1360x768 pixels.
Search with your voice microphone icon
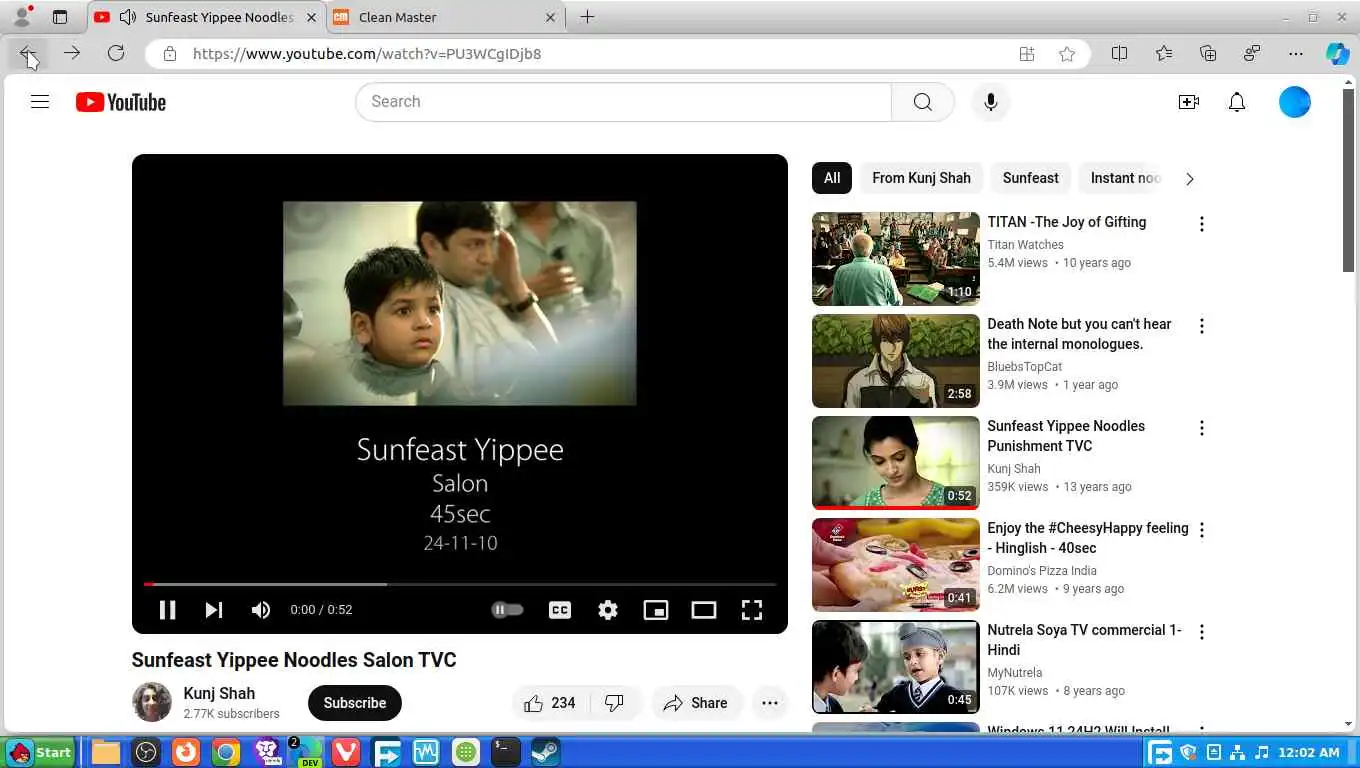pos(991,102)
